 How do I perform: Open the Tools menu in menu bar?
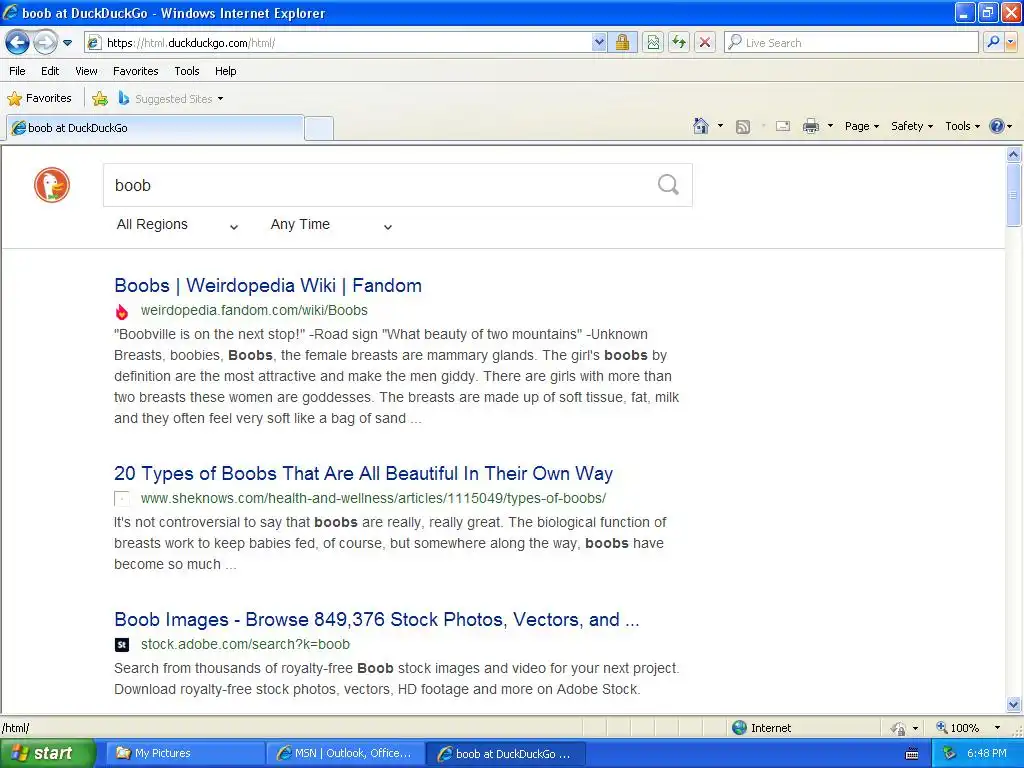coord(187,71)
